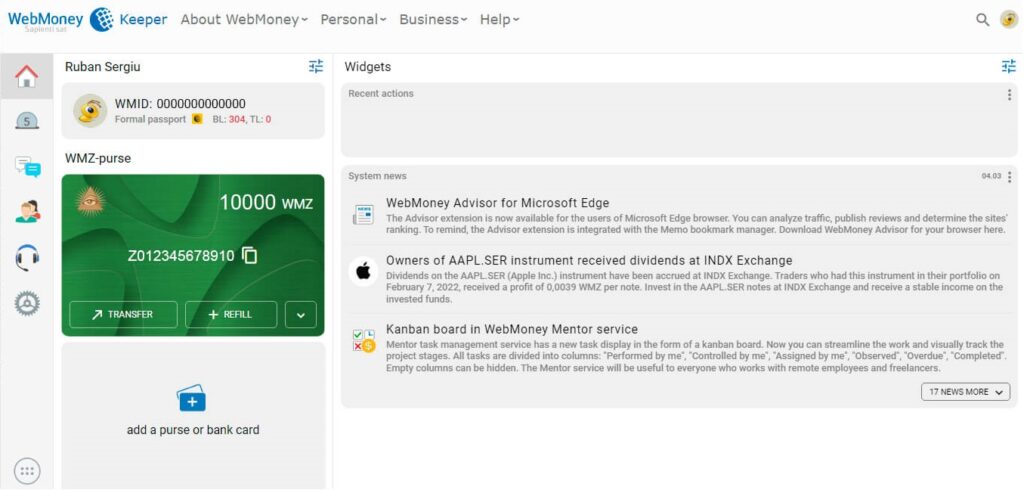Click the WebMoney globe logo
This screenshot has height=490, width=1024.
click(x=101, y=20)
